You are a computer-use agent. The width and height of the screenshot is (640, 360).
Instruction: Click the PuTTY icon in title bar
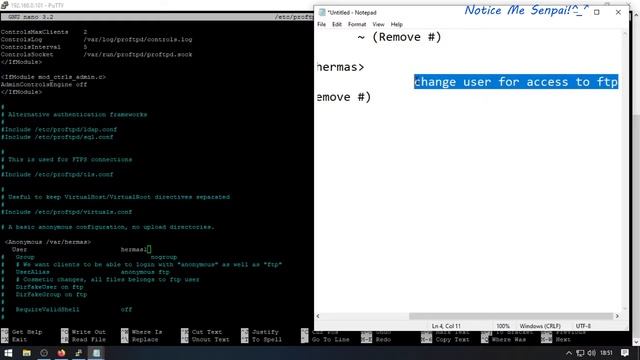coord(4,5)
